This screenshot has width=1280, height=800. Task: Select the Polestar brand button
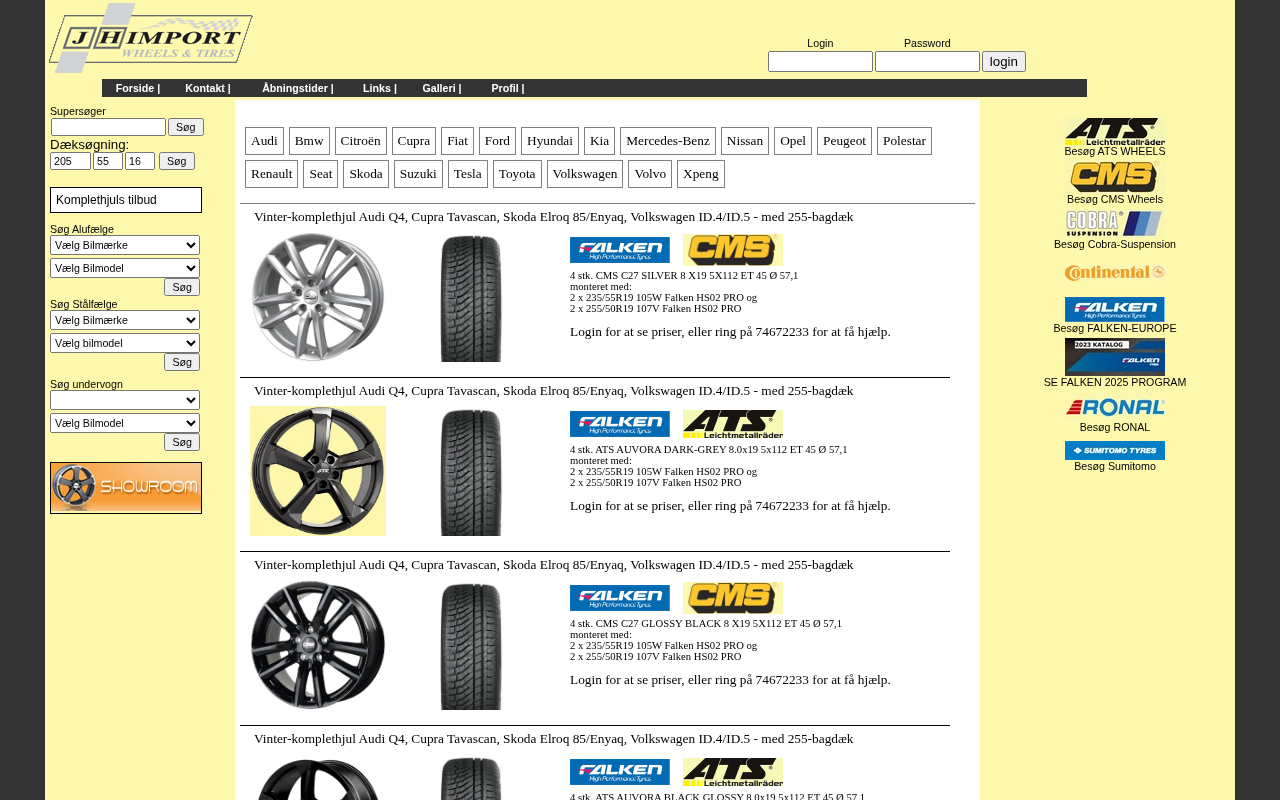[x=904, y=141]
